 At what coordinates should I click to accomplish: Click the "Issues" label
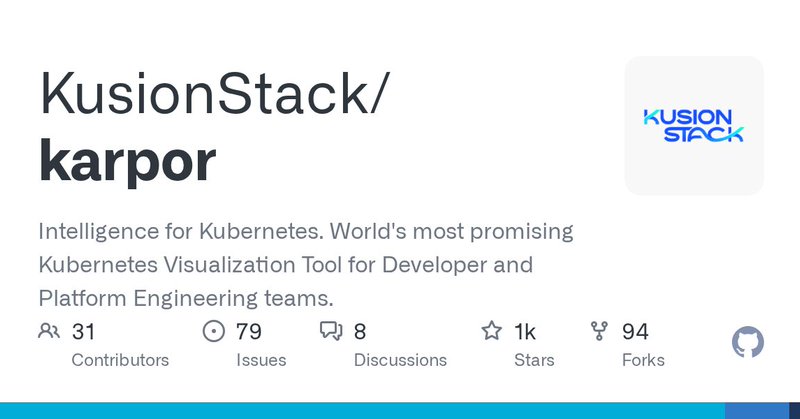pos(261,360)
